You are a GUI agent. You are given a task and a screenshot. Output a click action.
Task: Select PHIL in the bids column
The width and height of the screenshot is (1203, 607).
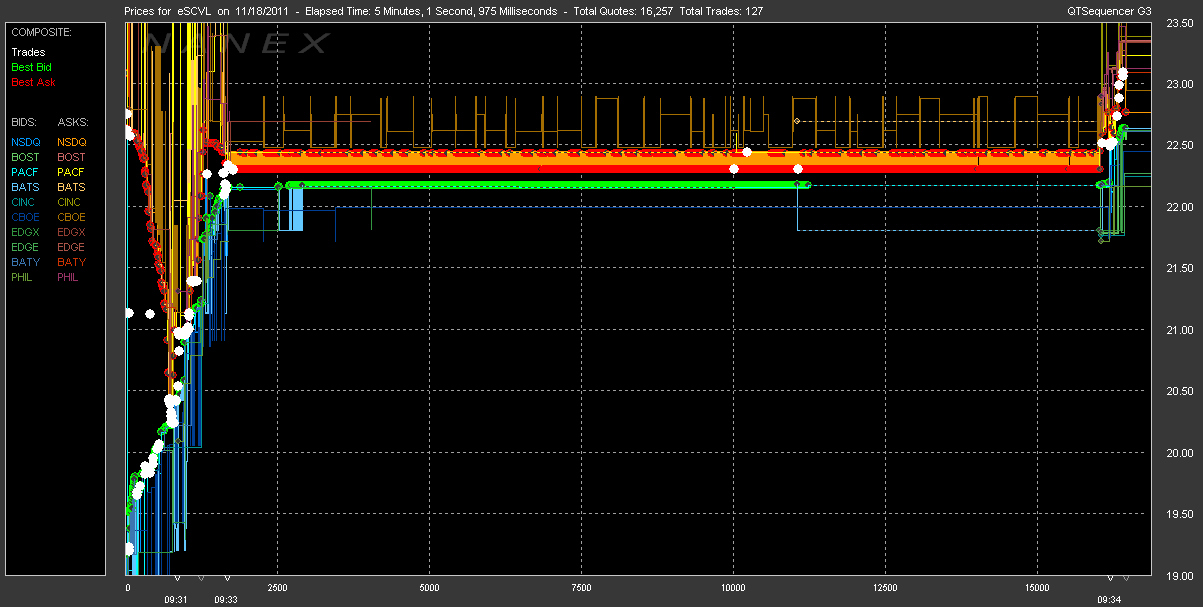coord(24,277)
